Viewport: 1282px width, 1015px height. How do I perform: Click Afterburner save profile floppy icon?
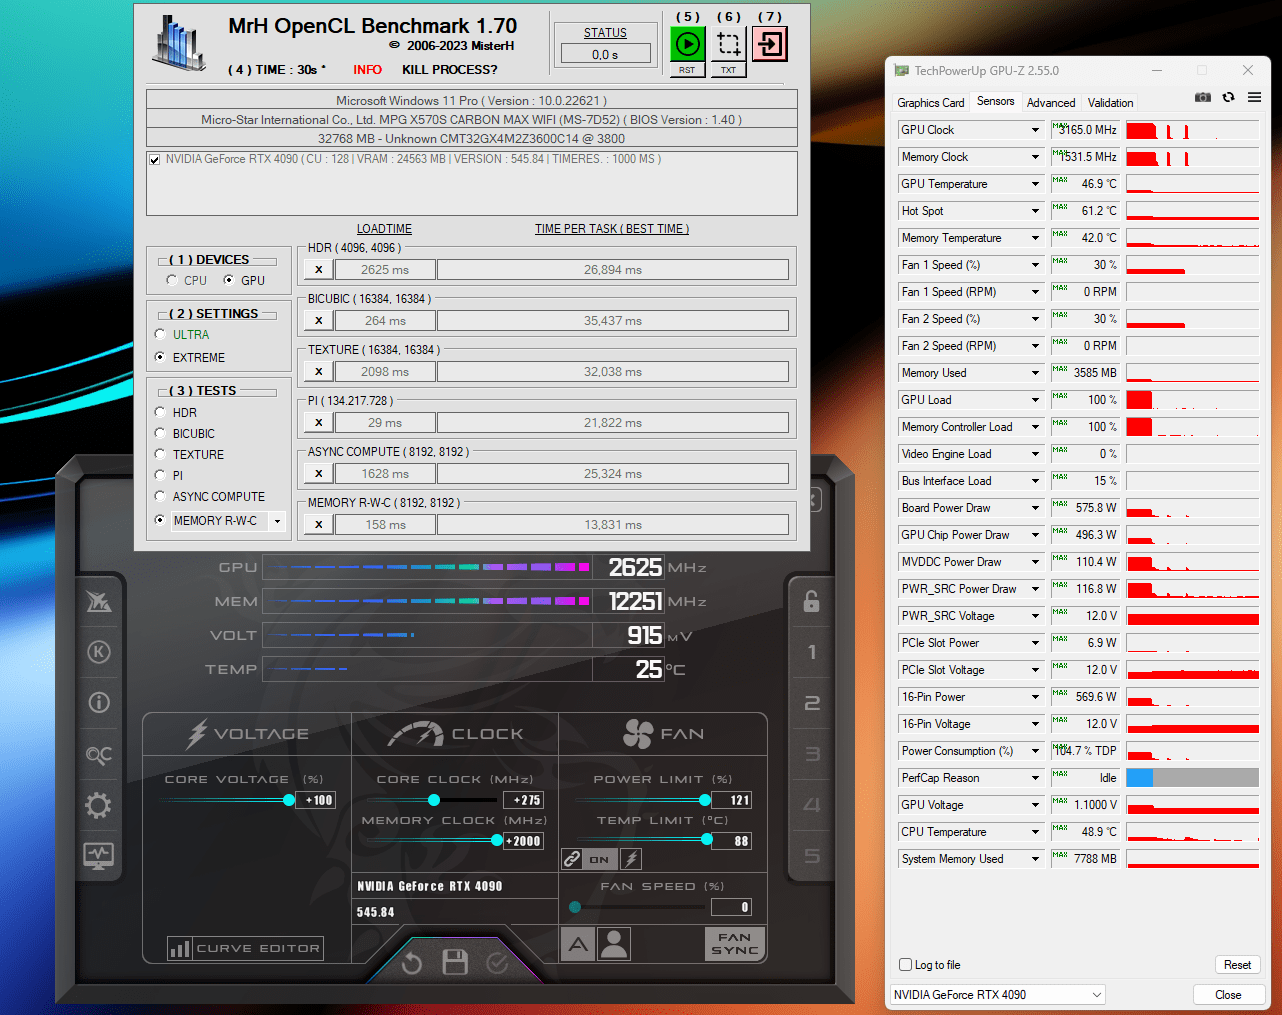tap(455, 962)
